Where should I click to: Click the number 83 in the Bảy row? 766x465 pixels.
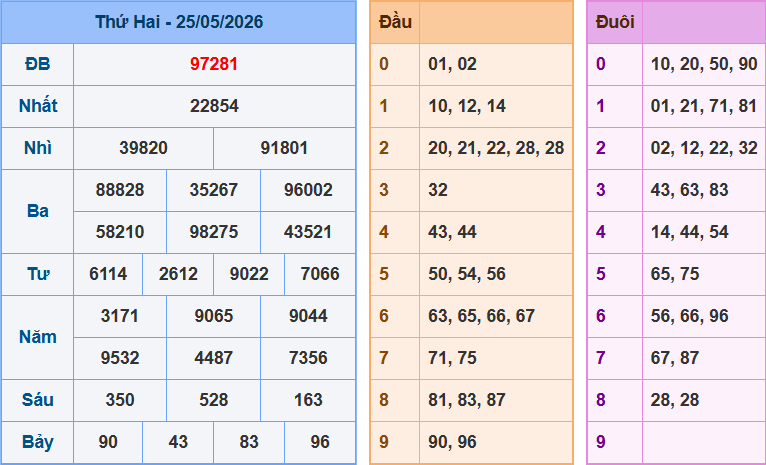[249, 442]
